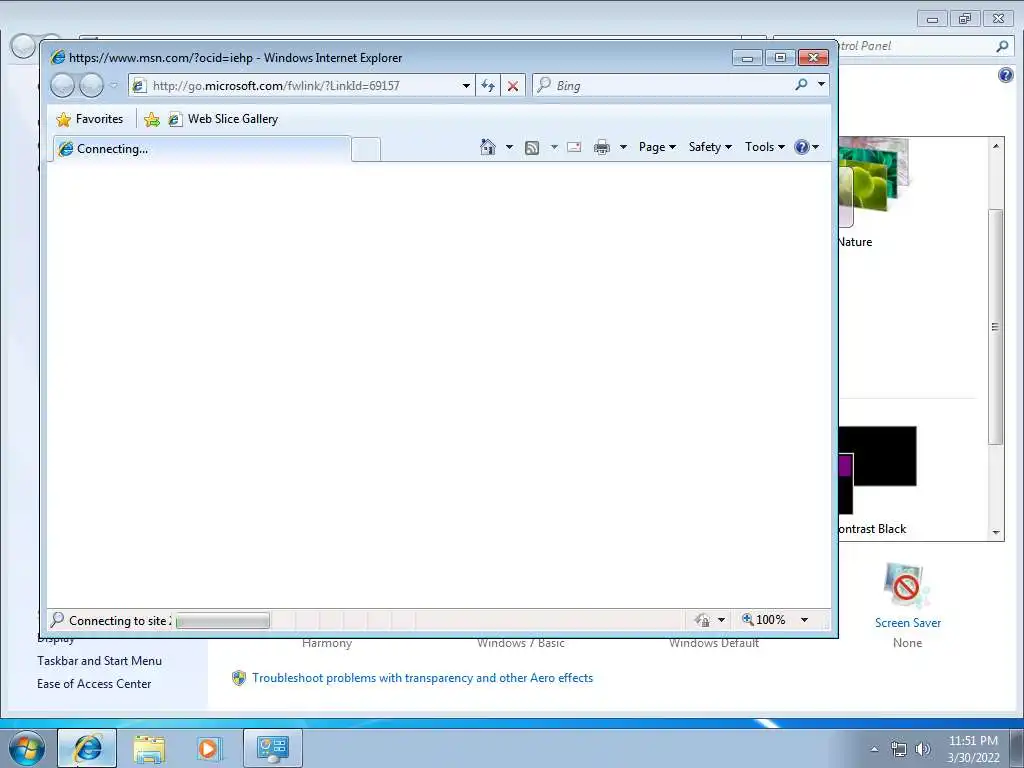
Task: Click the Refresh button beside the address bar
Action: click(x=488, y=86)
